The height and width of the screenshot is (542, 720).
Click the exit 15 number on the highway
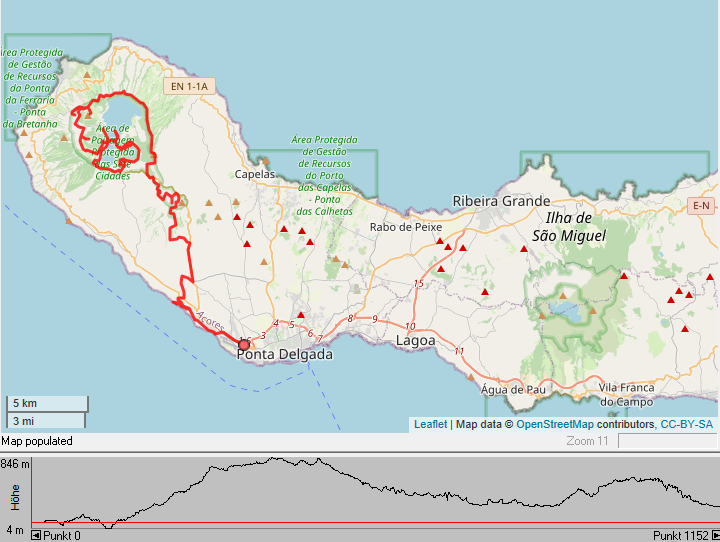(418, 285)
